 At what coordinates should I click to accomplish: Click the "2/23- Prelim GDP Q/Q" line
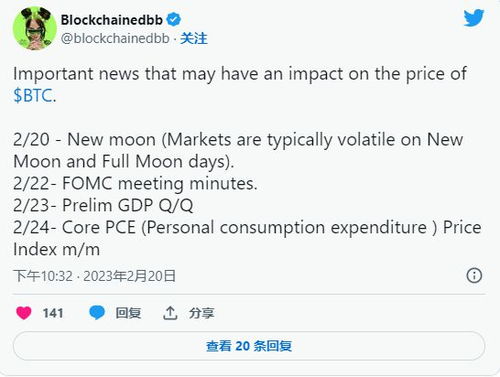tap(103, 205)
